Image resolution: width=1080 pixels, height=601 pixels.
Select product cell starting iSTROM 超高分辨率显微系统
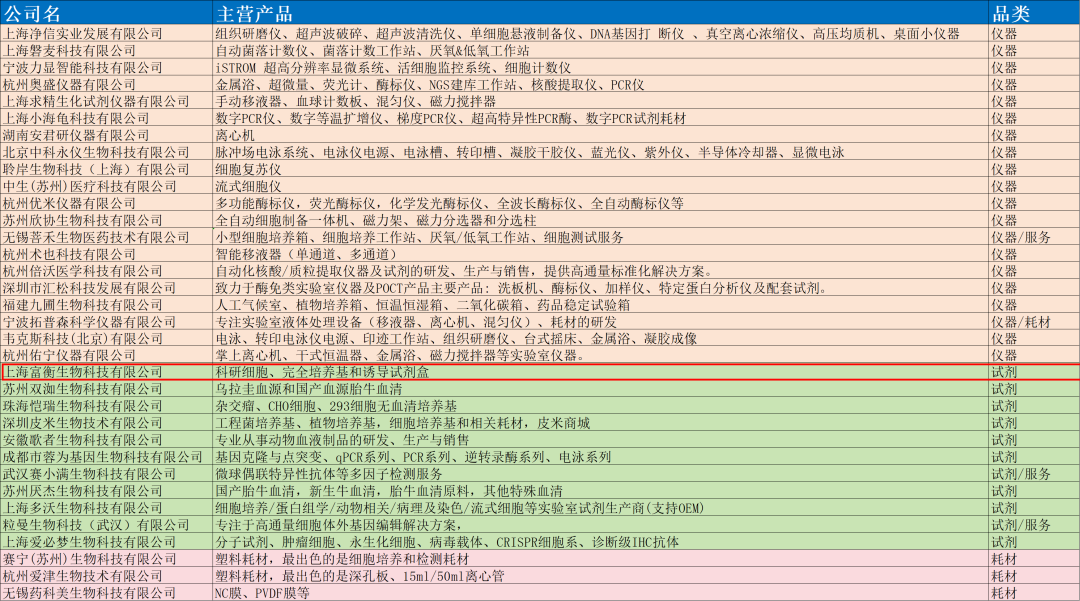pyautogui.click(x=601, y=67)
